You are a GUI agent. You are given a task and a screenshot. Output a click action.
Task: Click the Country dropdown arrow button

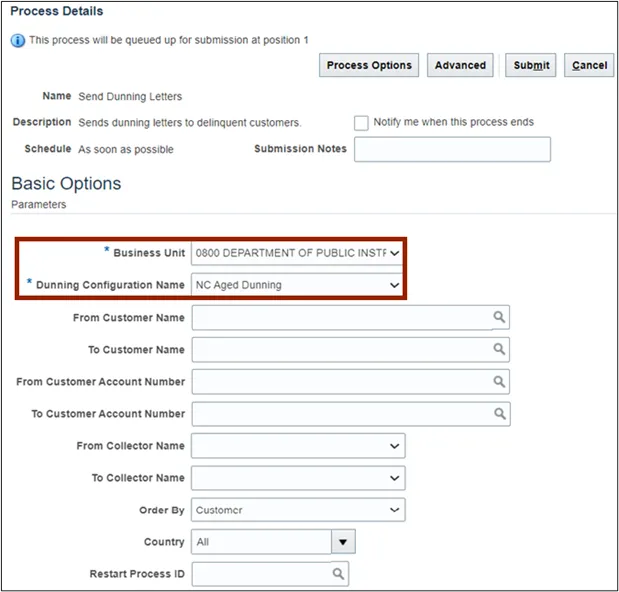click(344, 542)
